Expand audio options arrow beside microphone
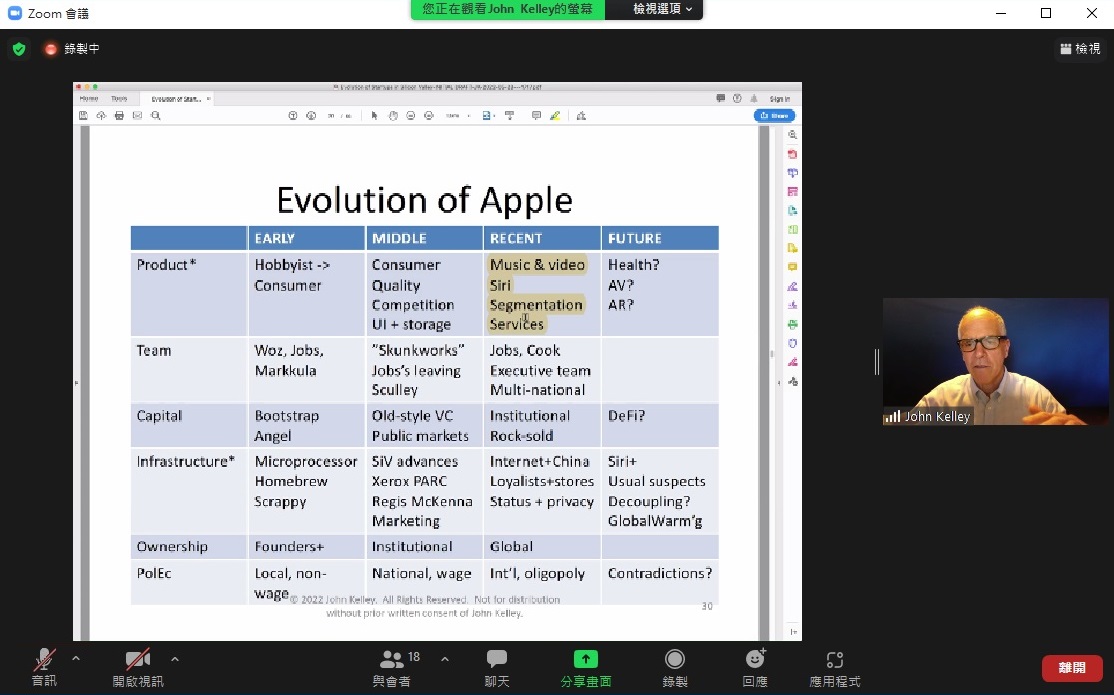Screen dimensions: 1114x695 pos(76,659)
